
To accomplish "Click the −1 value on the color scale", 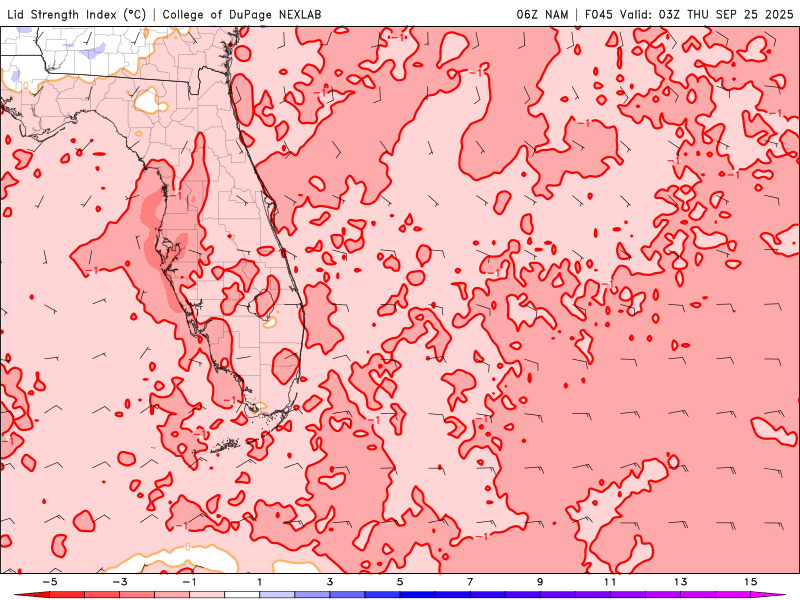I will [189, 582].
